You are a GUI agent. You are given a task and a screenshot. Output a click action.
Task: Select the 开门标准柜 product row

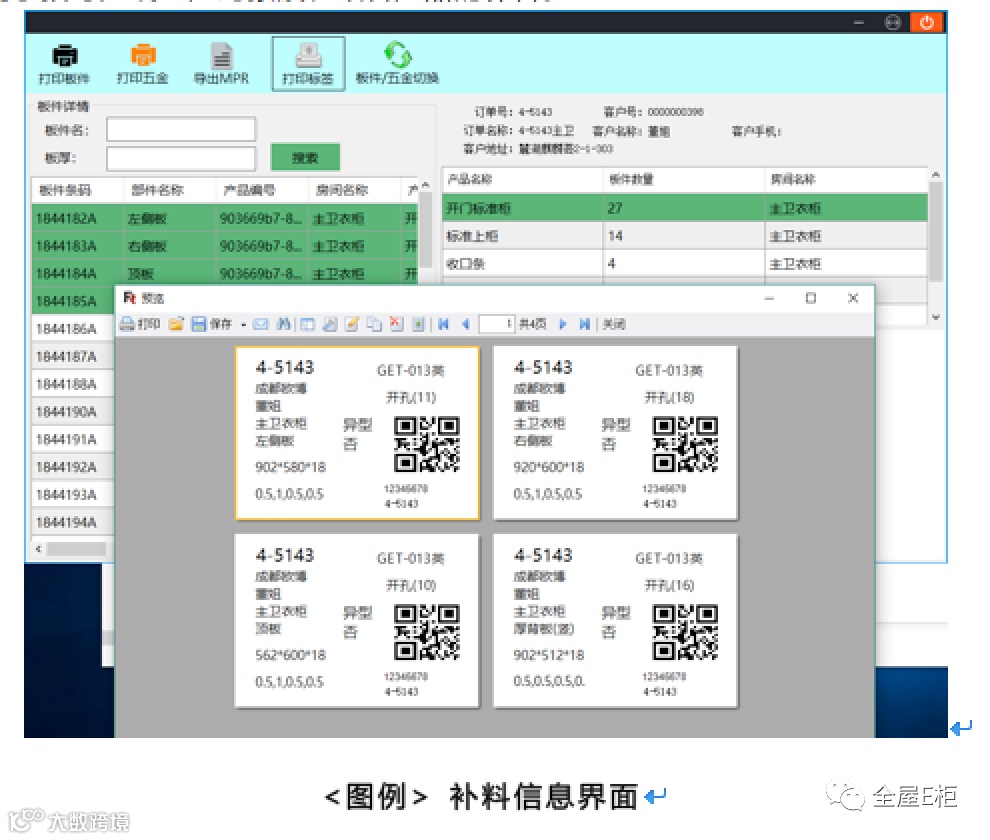685,208
